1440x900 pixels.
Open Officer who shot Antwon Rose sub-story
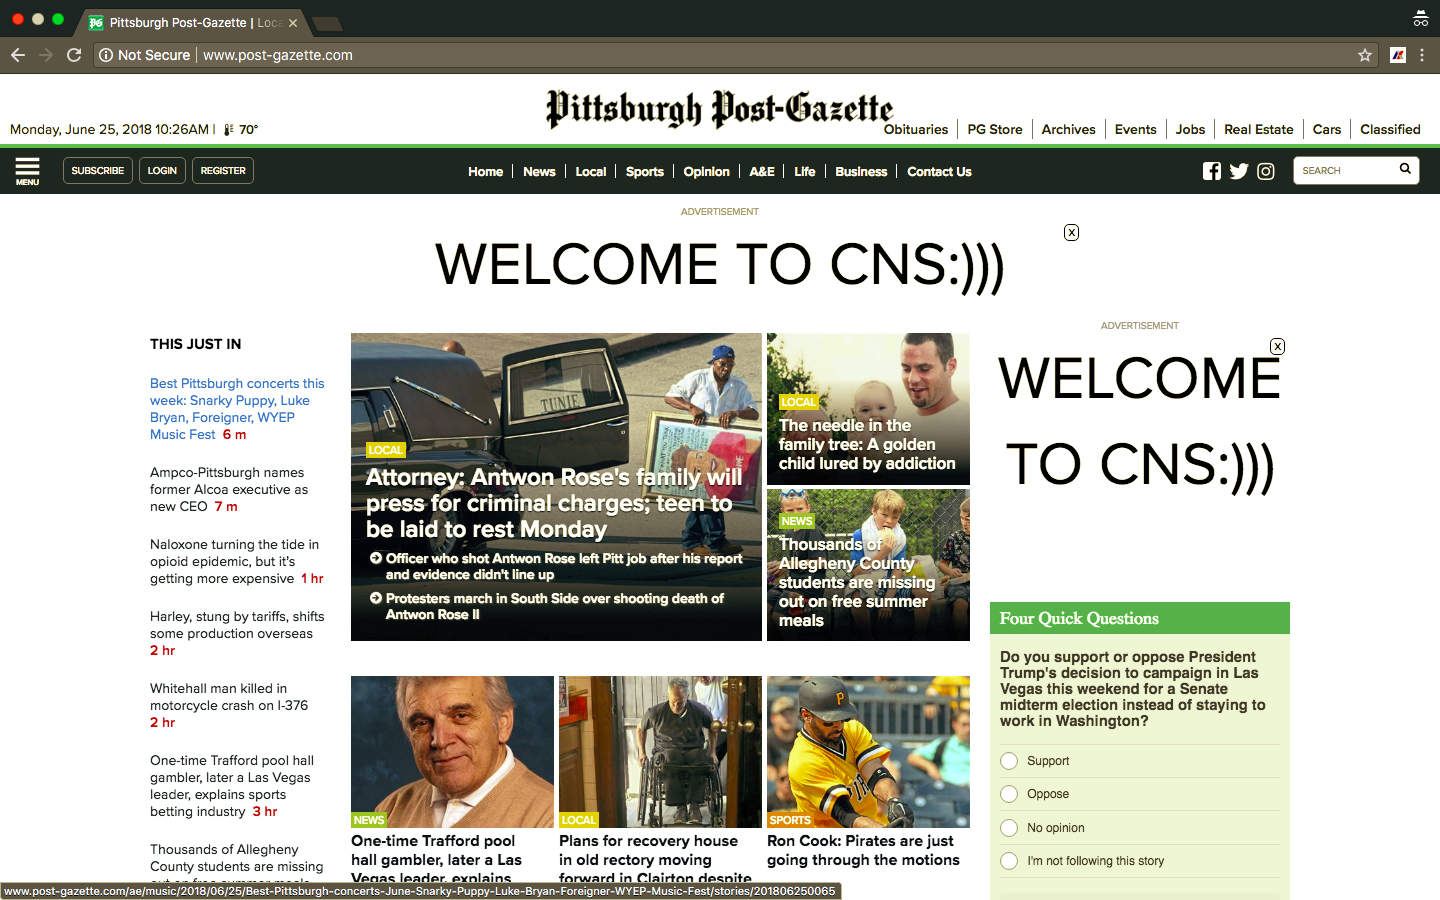(x=563, y=566)
